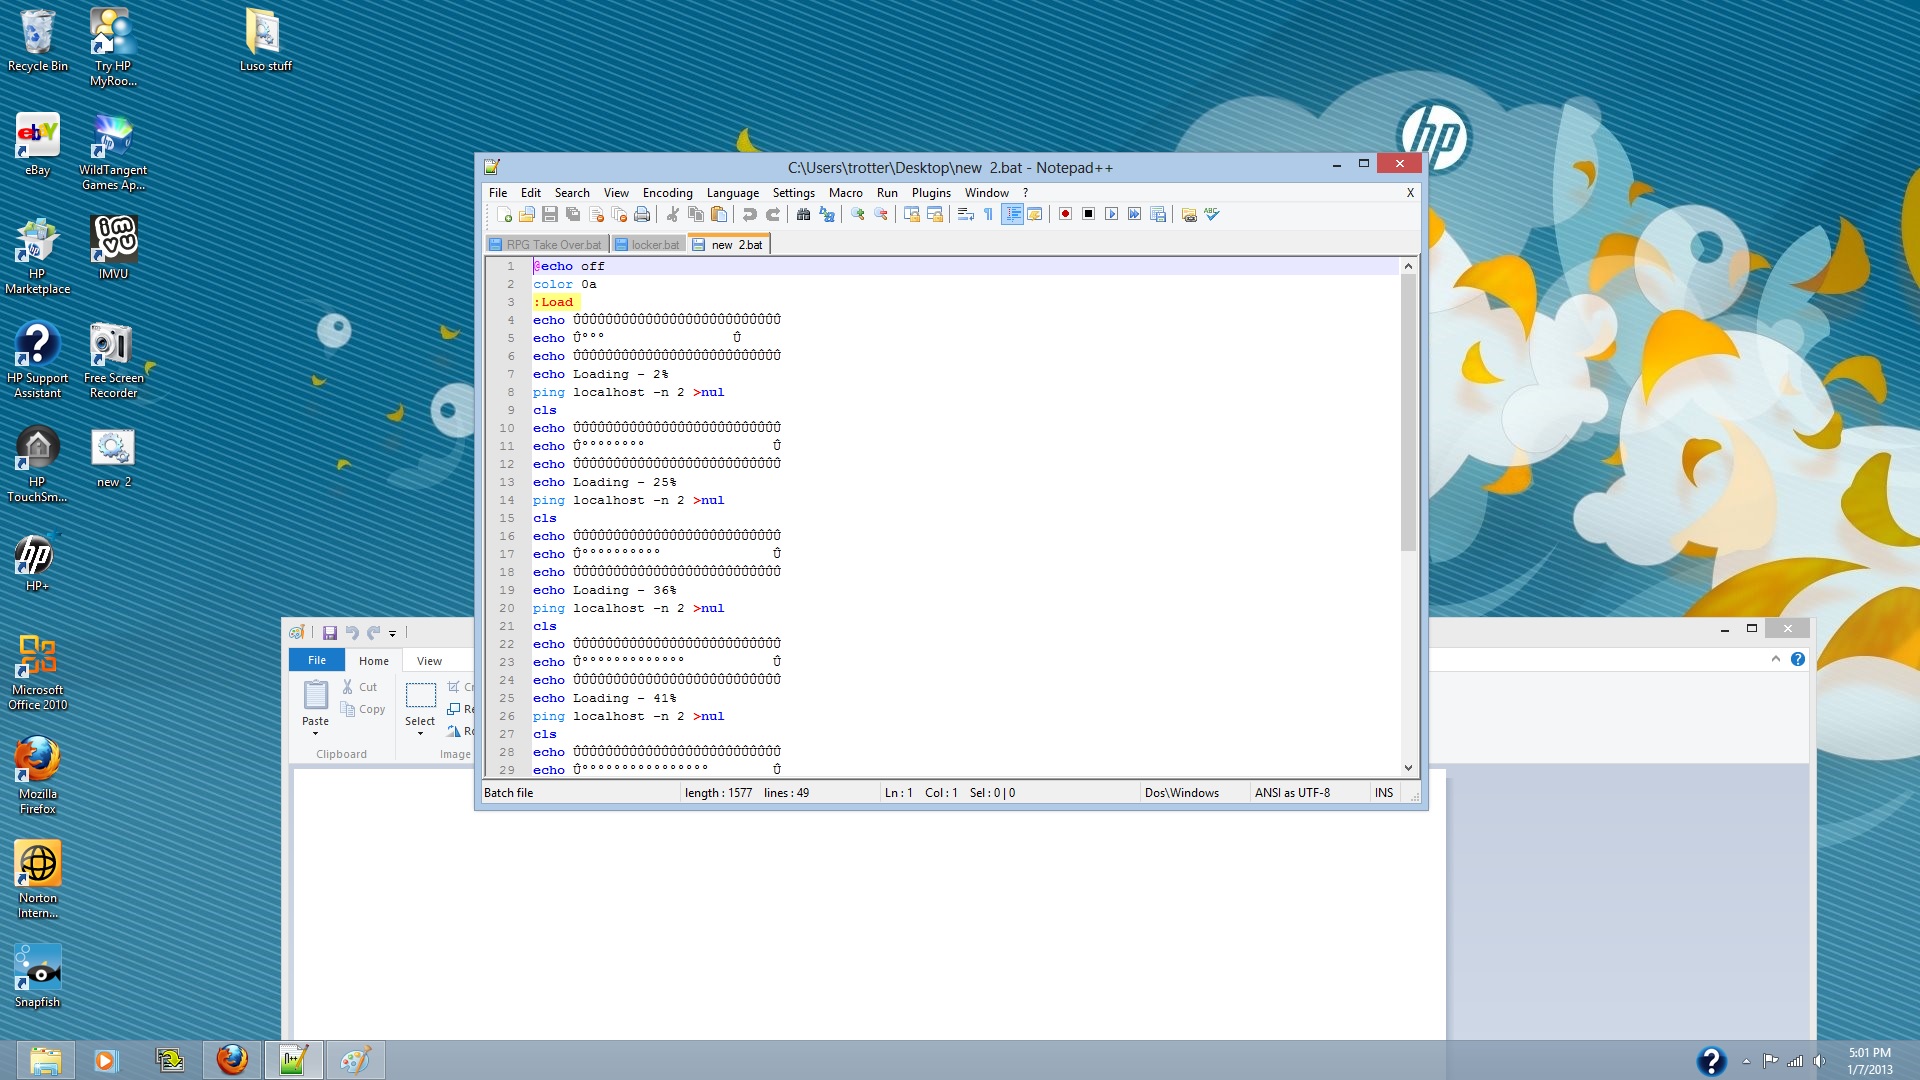Screen dimensions: 1920x1080
Task: Click the Zoom Out magnifier icon
Action: pyautogui.click(x=881, y=214)
